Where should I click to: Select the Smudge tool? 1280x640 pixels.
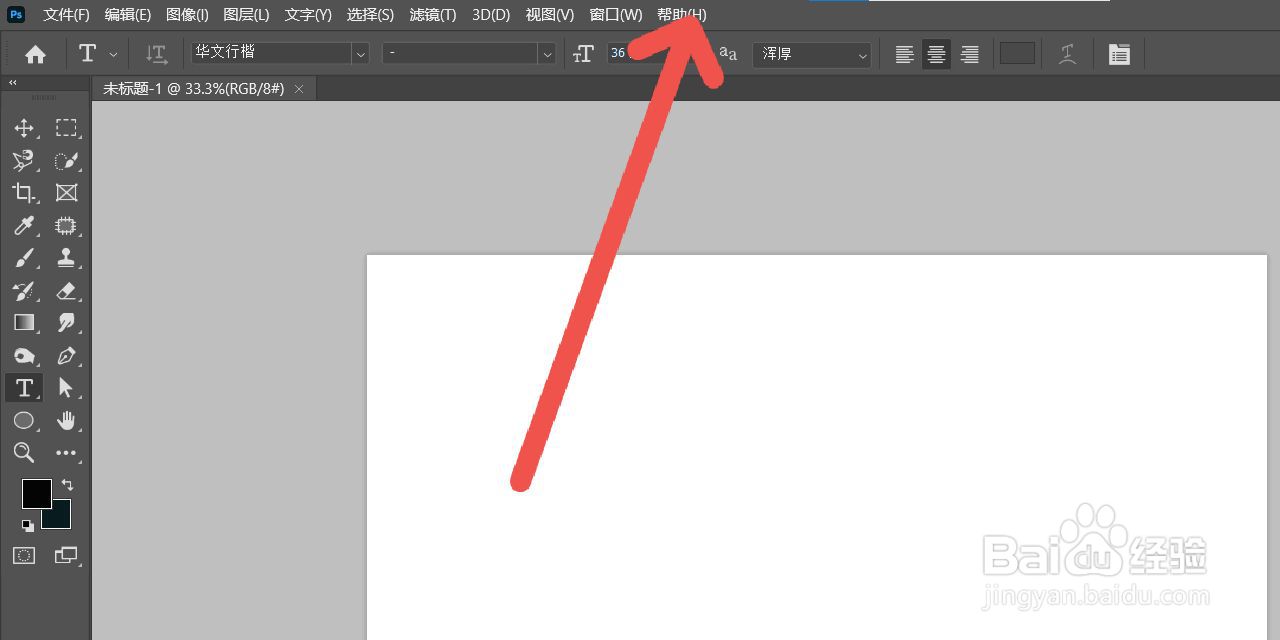[66, 323]
